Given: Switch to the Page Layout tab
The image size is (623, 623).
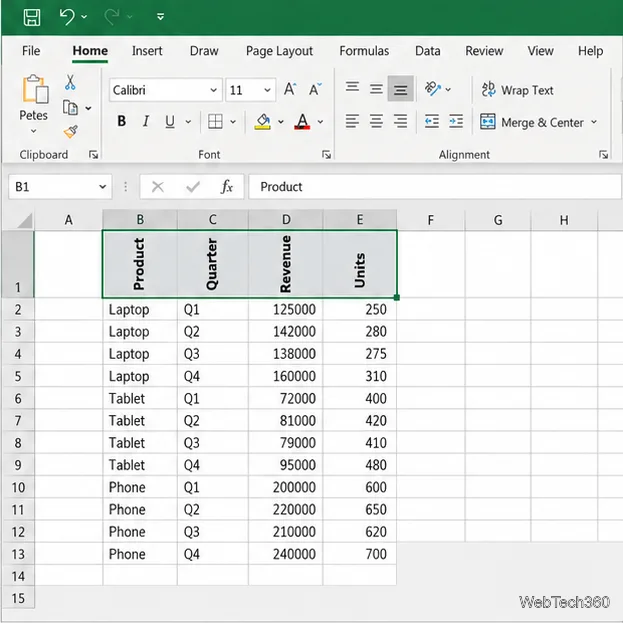Looking at the screenshot, I should pyautogui.click(x=279, y=51).
